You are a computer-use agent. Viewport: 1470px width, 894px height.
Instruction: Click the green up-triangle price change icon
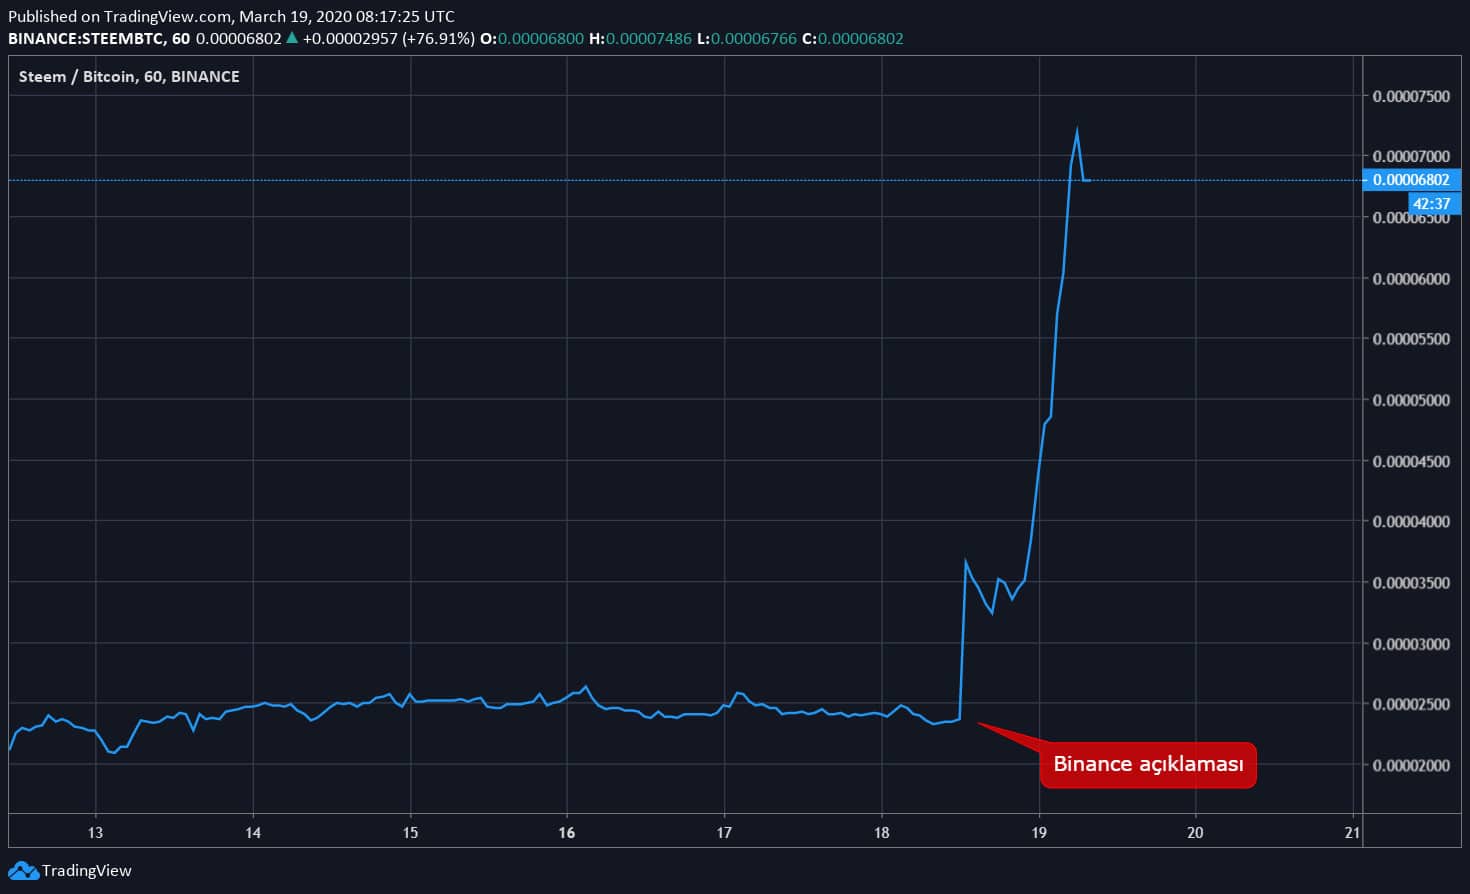tap(291, 38)
